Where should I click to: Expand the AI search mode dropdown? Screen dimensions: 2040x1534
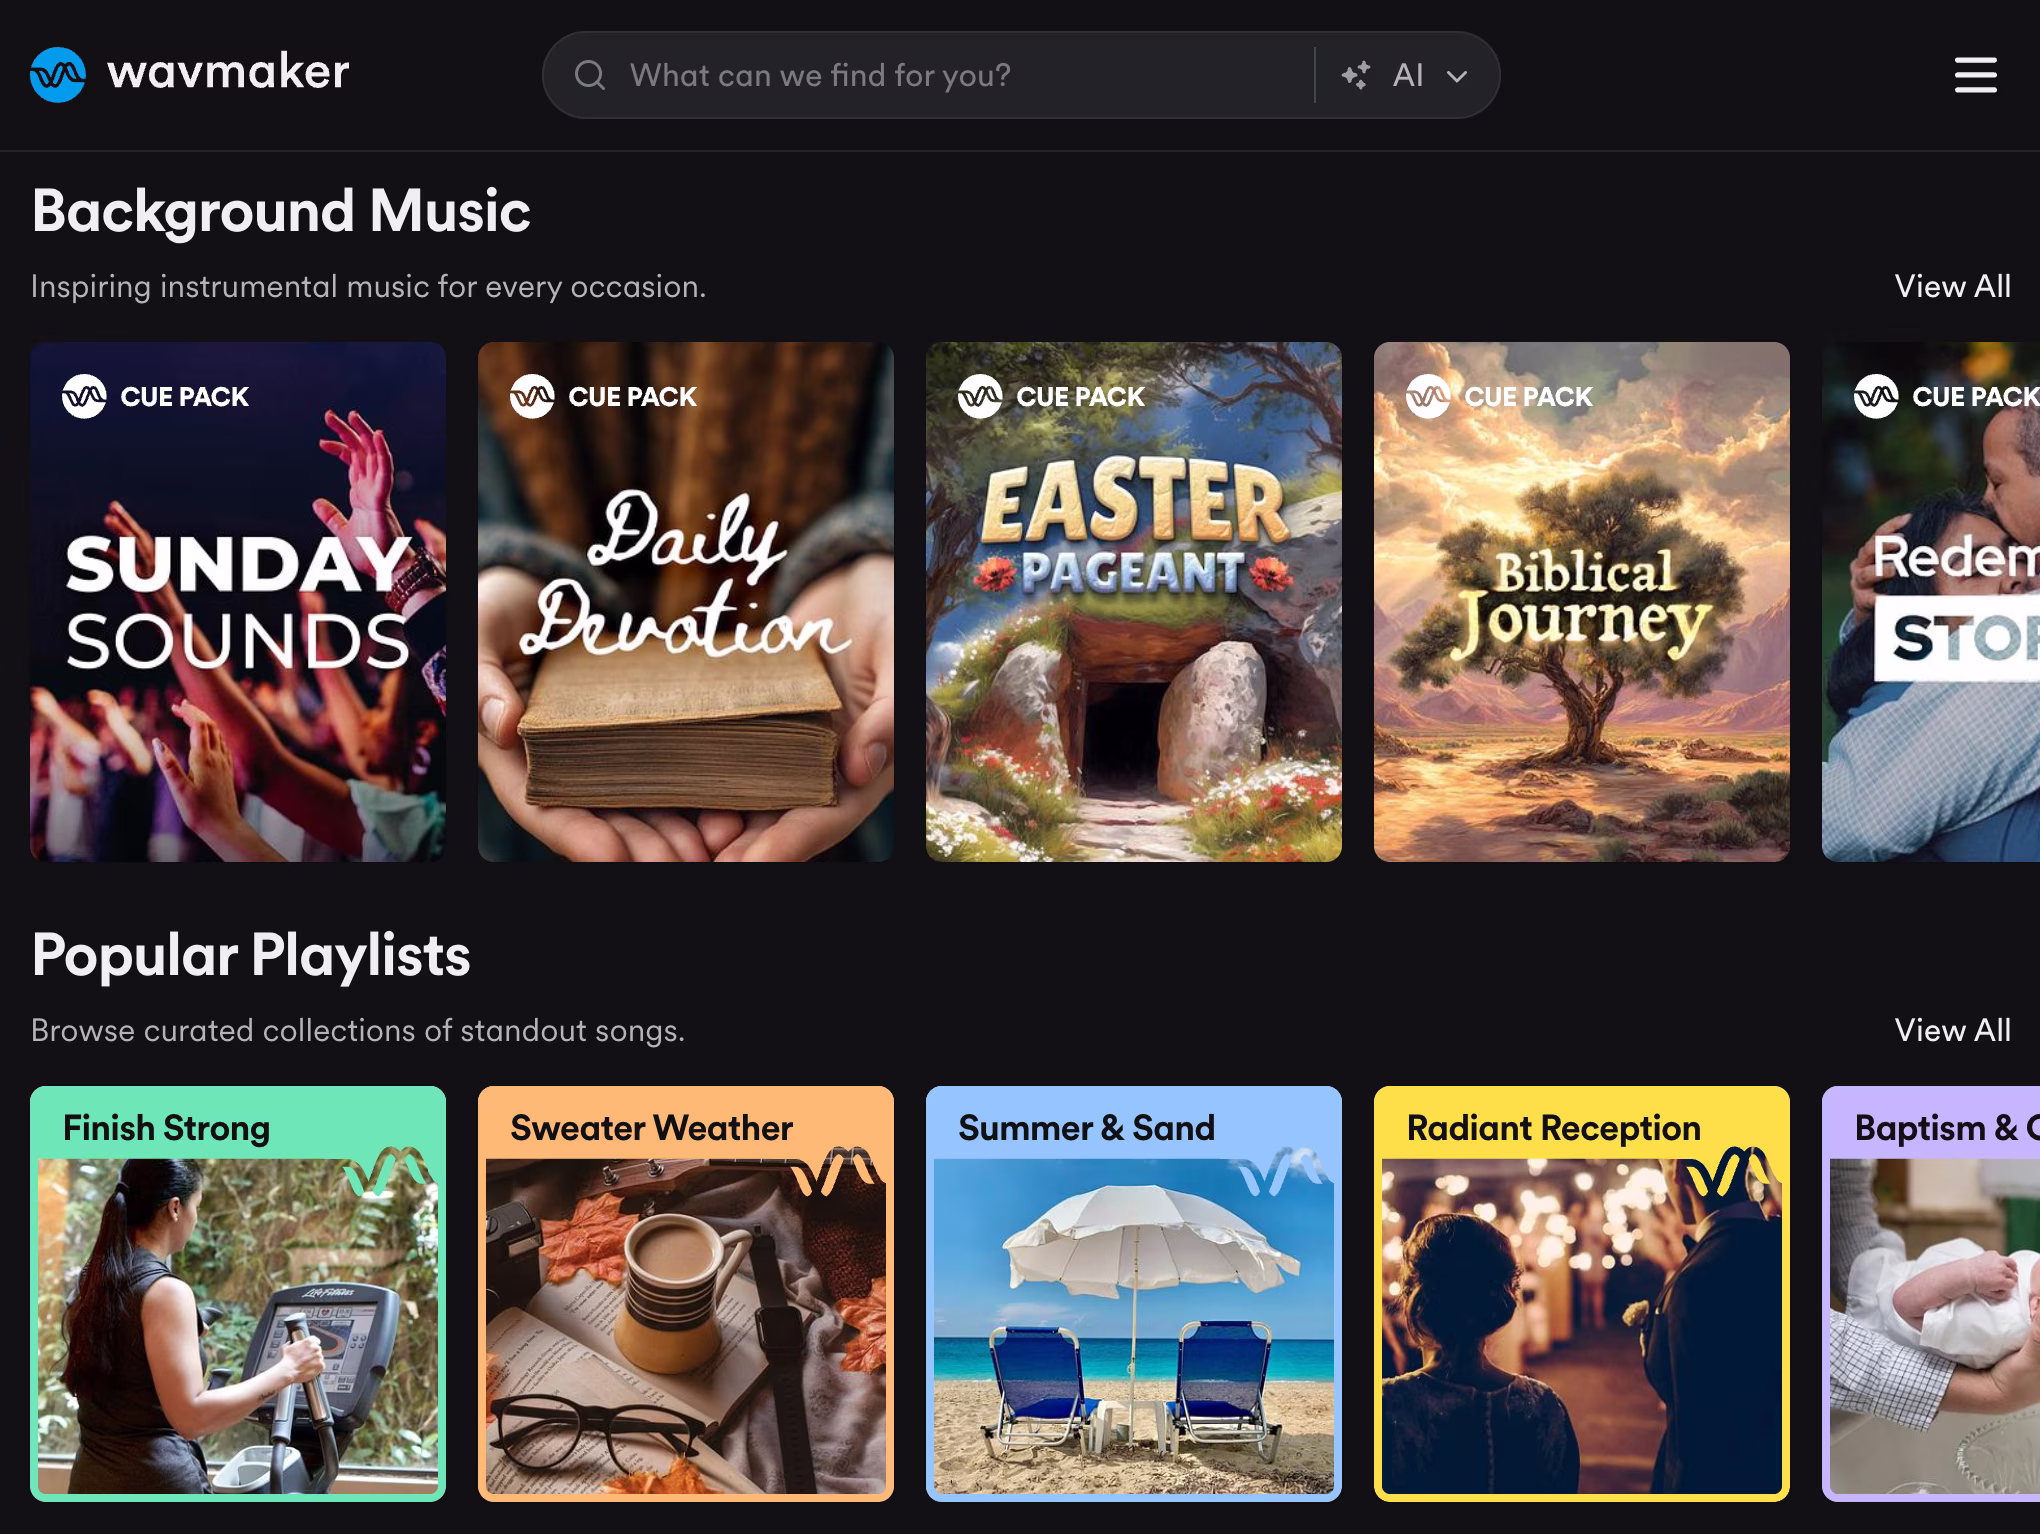pyautogui.click(x=1456, y=74)
